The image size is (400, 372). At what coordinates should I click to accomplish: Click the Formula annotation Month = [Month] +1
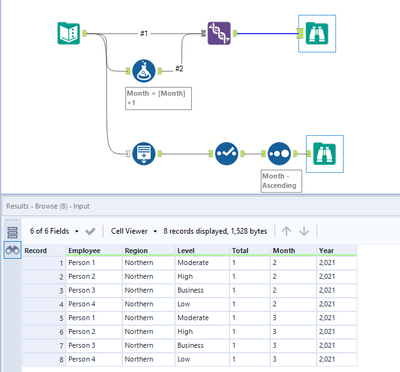(158, 98)
